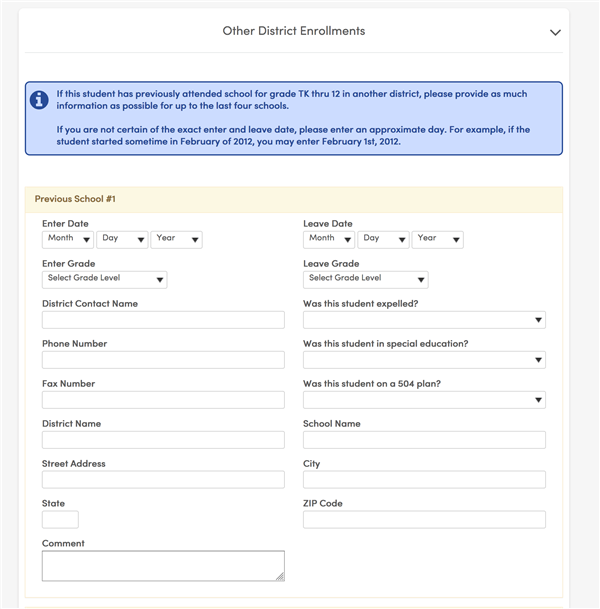Open Enter Date Year dropdown
Viewport: 600px width, 609px height.
pyautogui.click(x=177, y=240)
